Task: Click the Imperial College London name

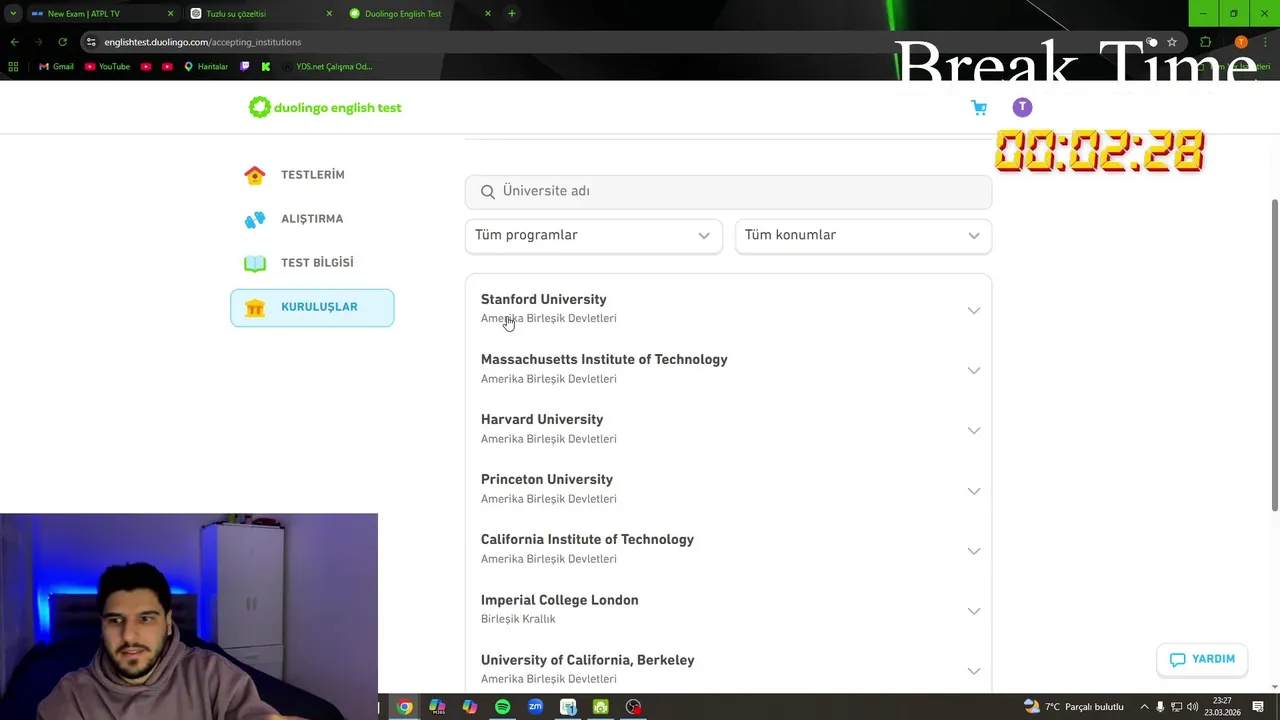Action: point(559,600)
